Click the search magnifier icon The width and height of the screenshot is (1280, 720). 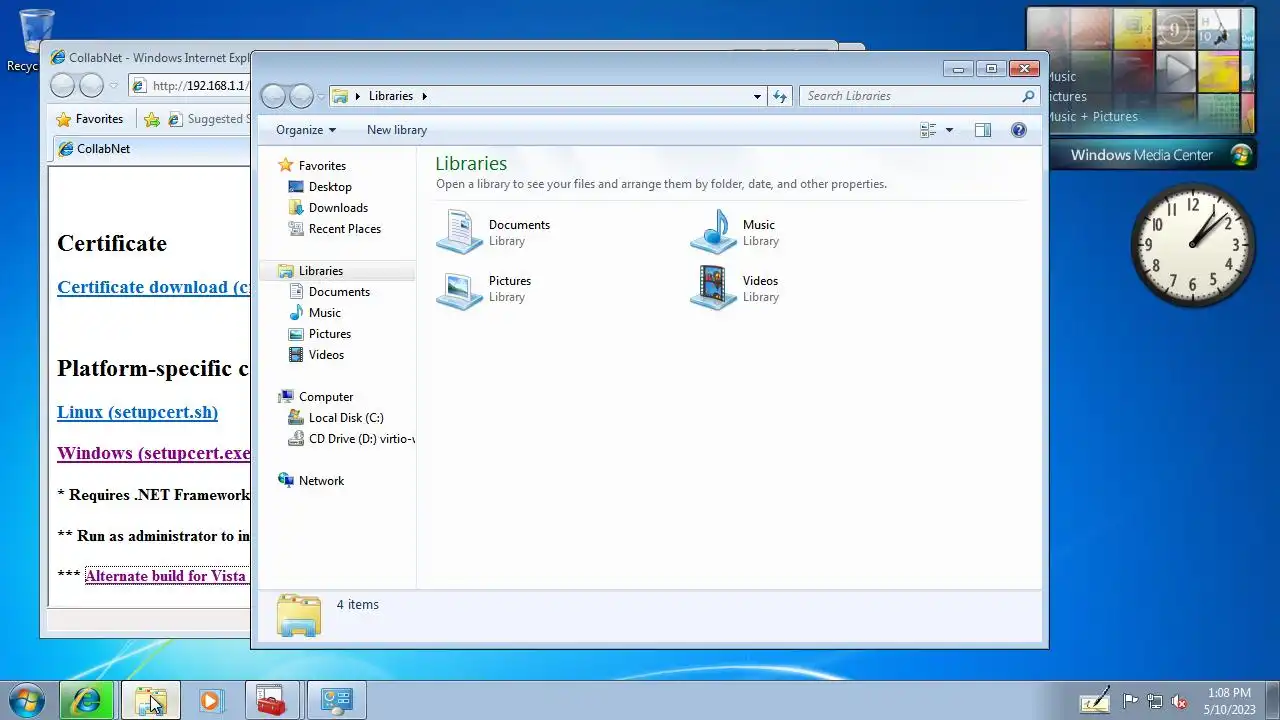click(x=1028, y=96)
